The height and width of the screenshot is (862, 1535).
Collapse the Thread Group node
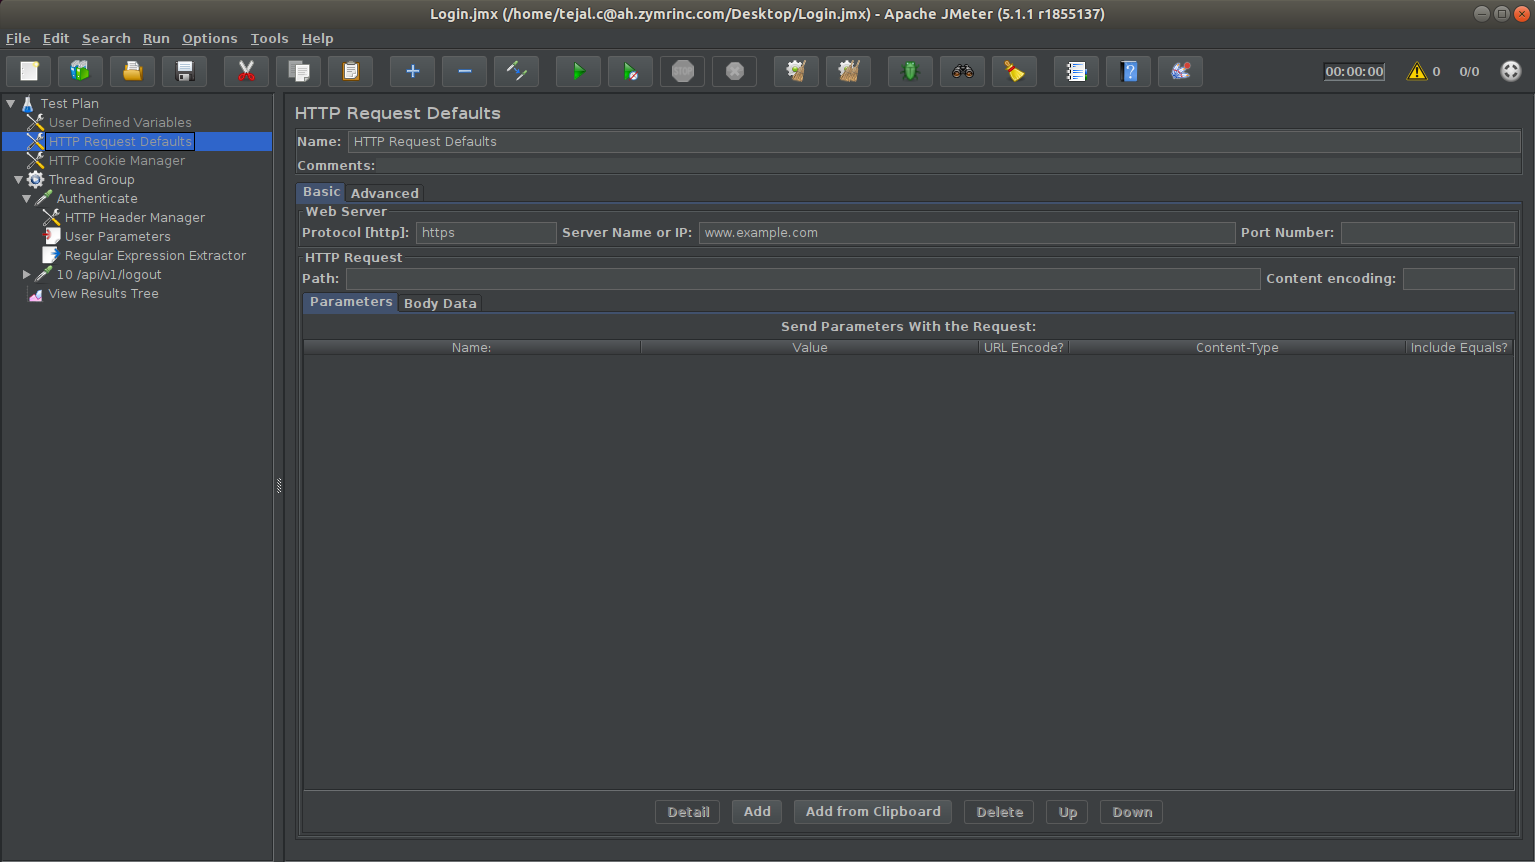click(x=19, y=180)
